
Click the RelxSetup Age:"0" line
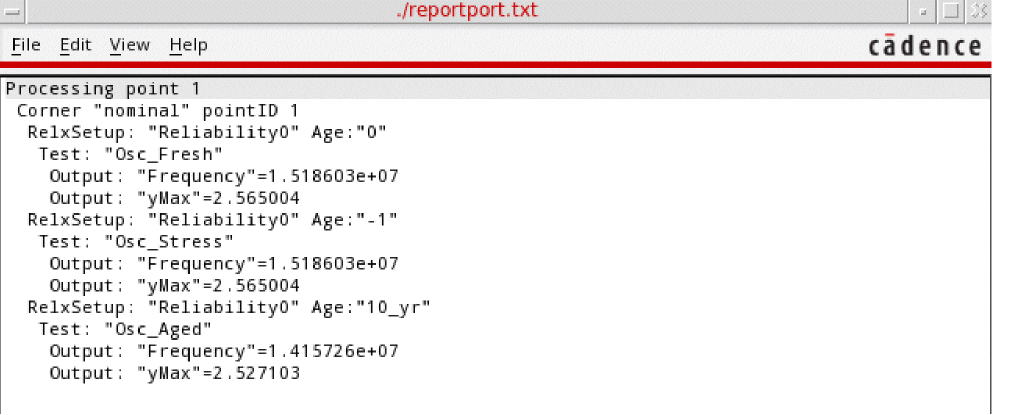207,132
